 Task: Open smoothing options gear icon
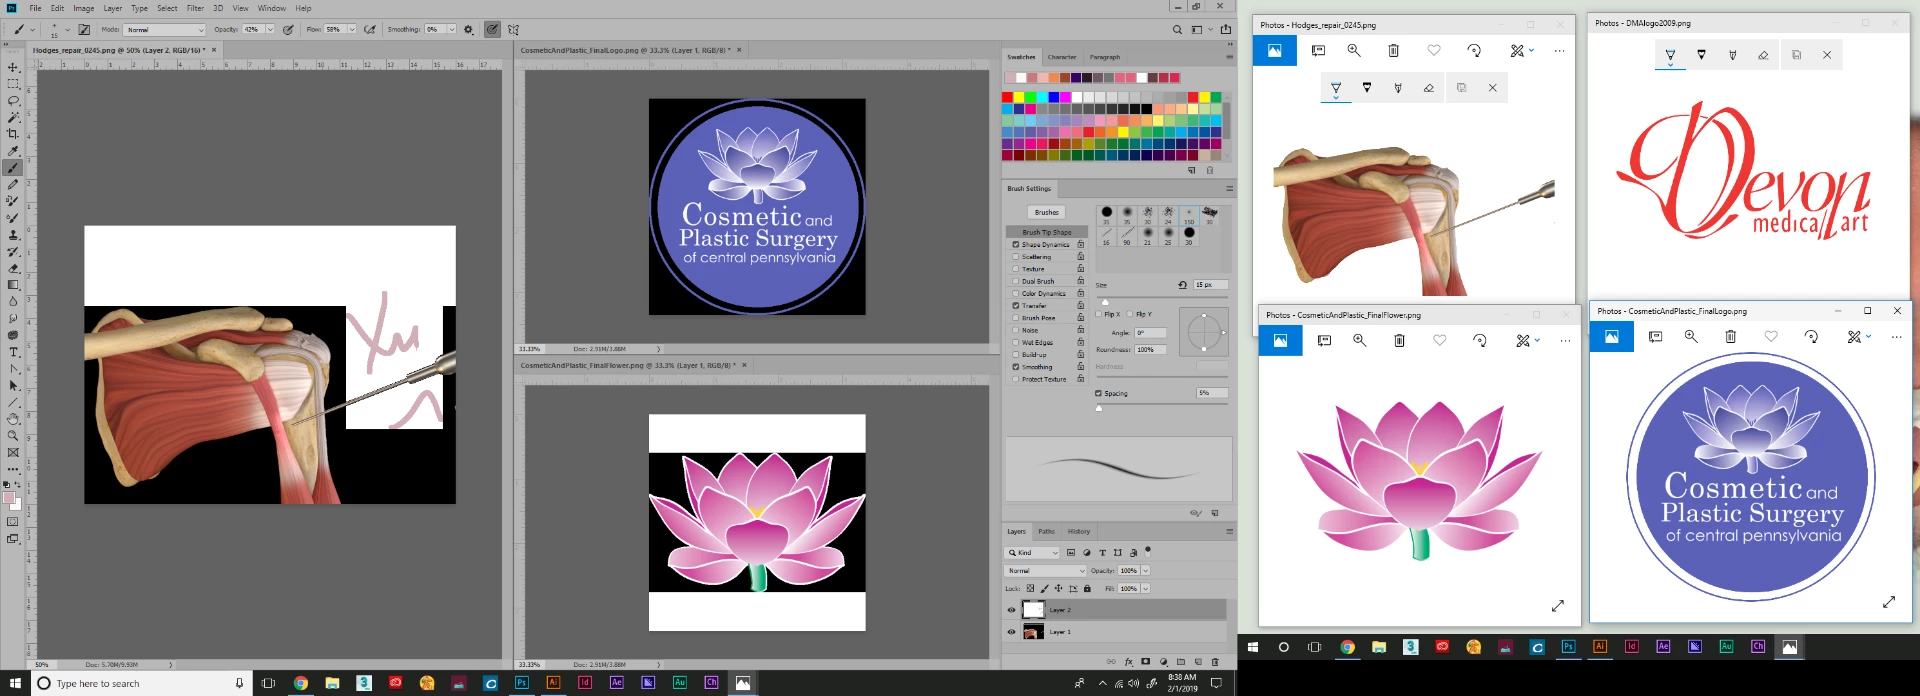click(x=468, y=30)
